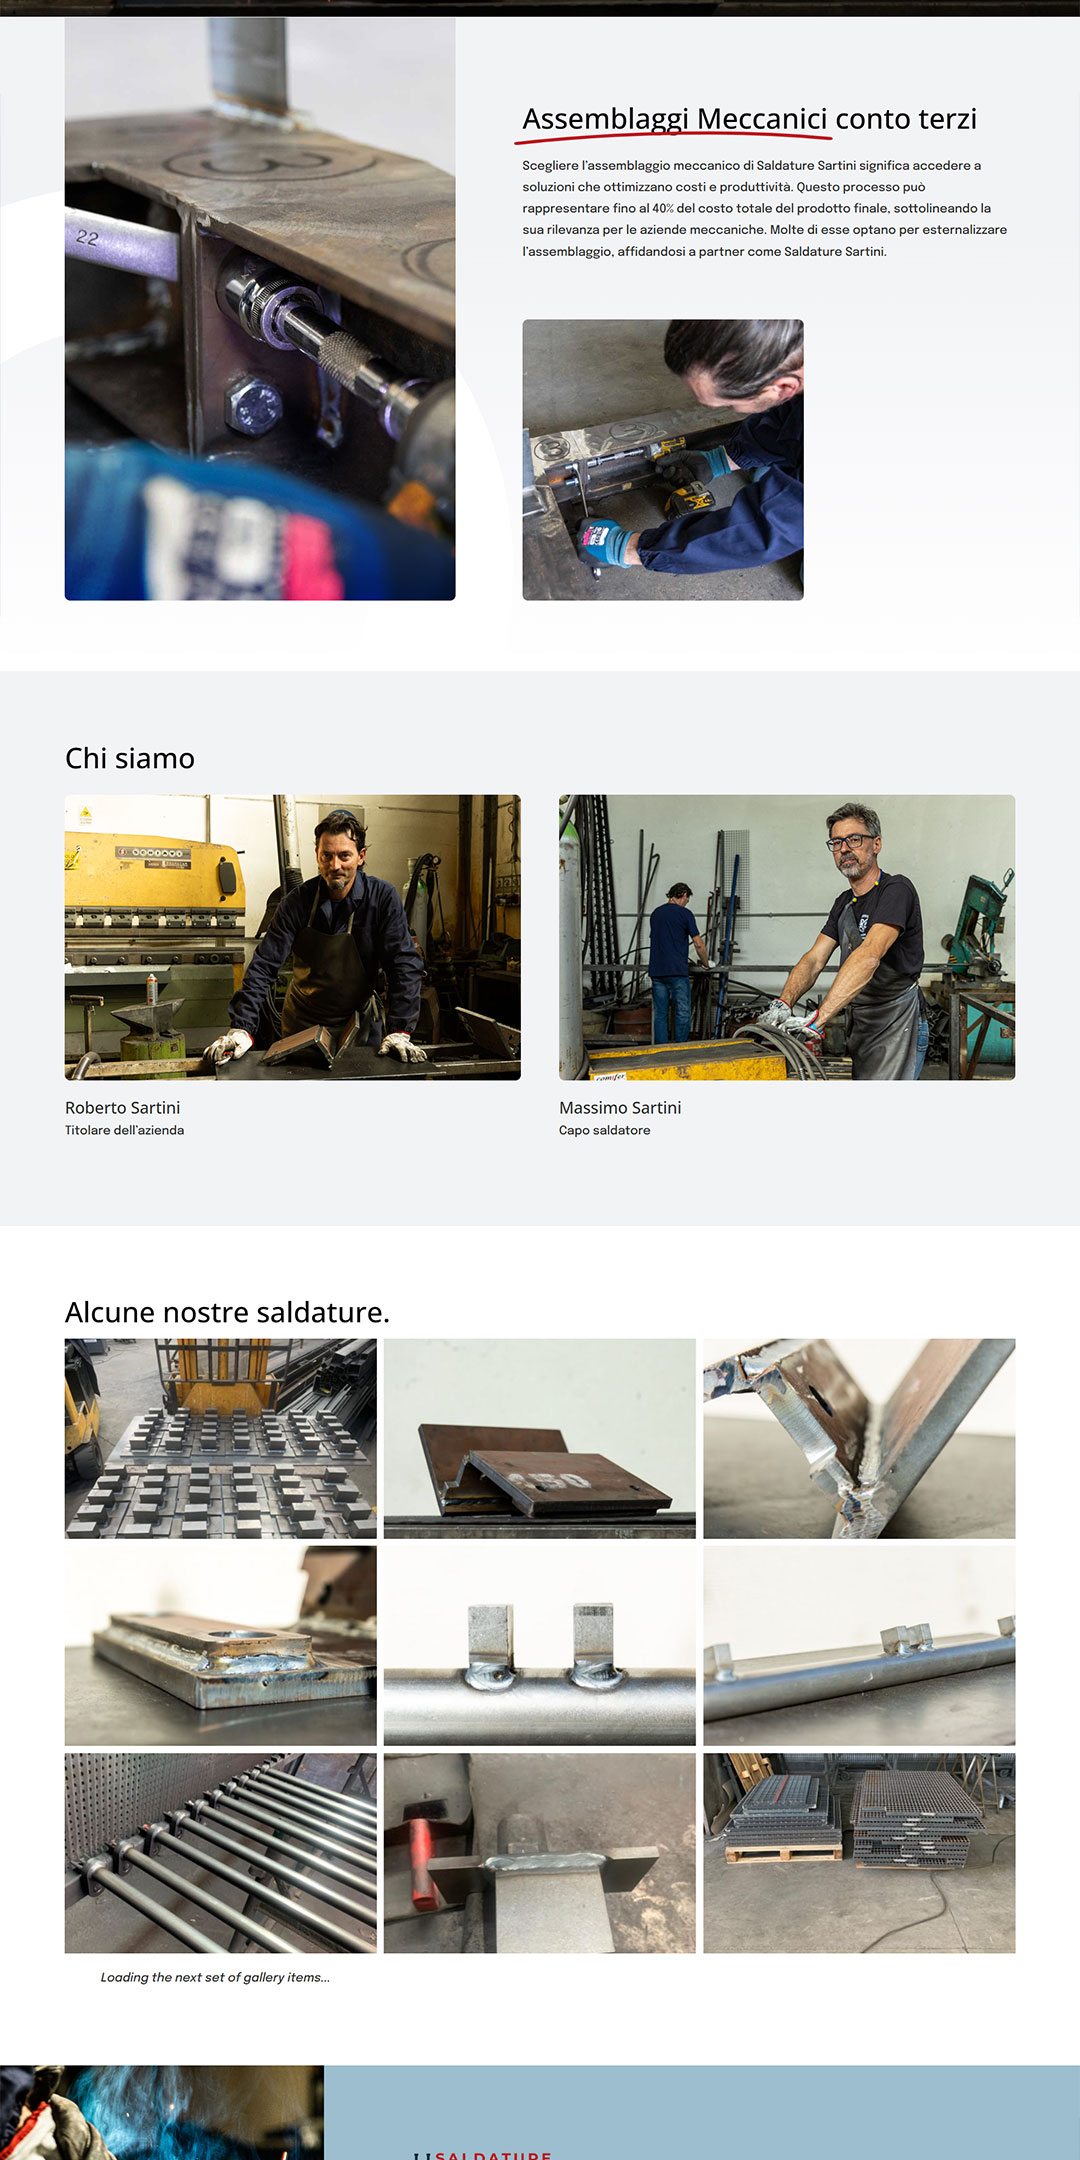Open gallery image of plate with circular hole
Screen dimensions: 1080x2160
[221, 1646]
